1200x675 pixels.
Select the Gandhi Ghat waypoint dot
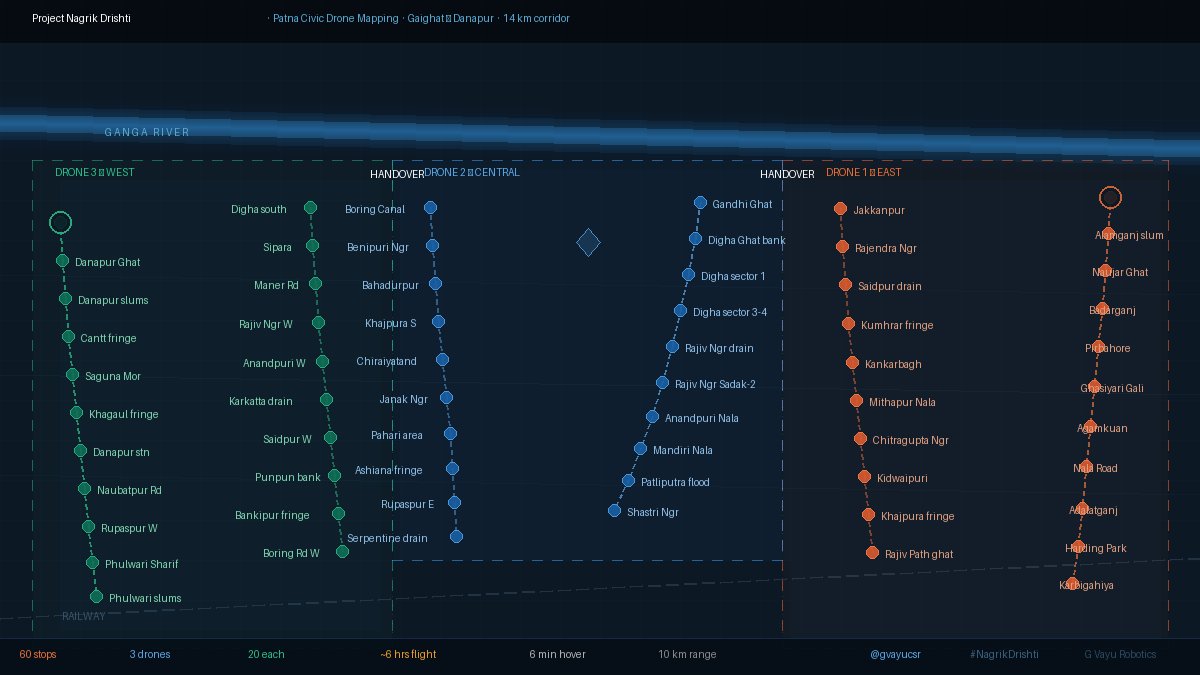(700, 203)
